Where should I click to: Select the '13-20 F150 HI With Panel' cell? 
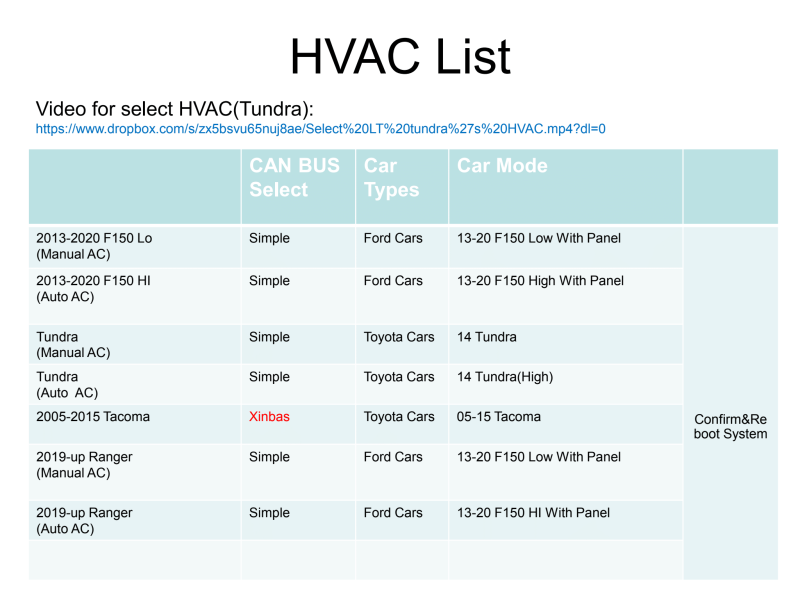tap(533, 513)
